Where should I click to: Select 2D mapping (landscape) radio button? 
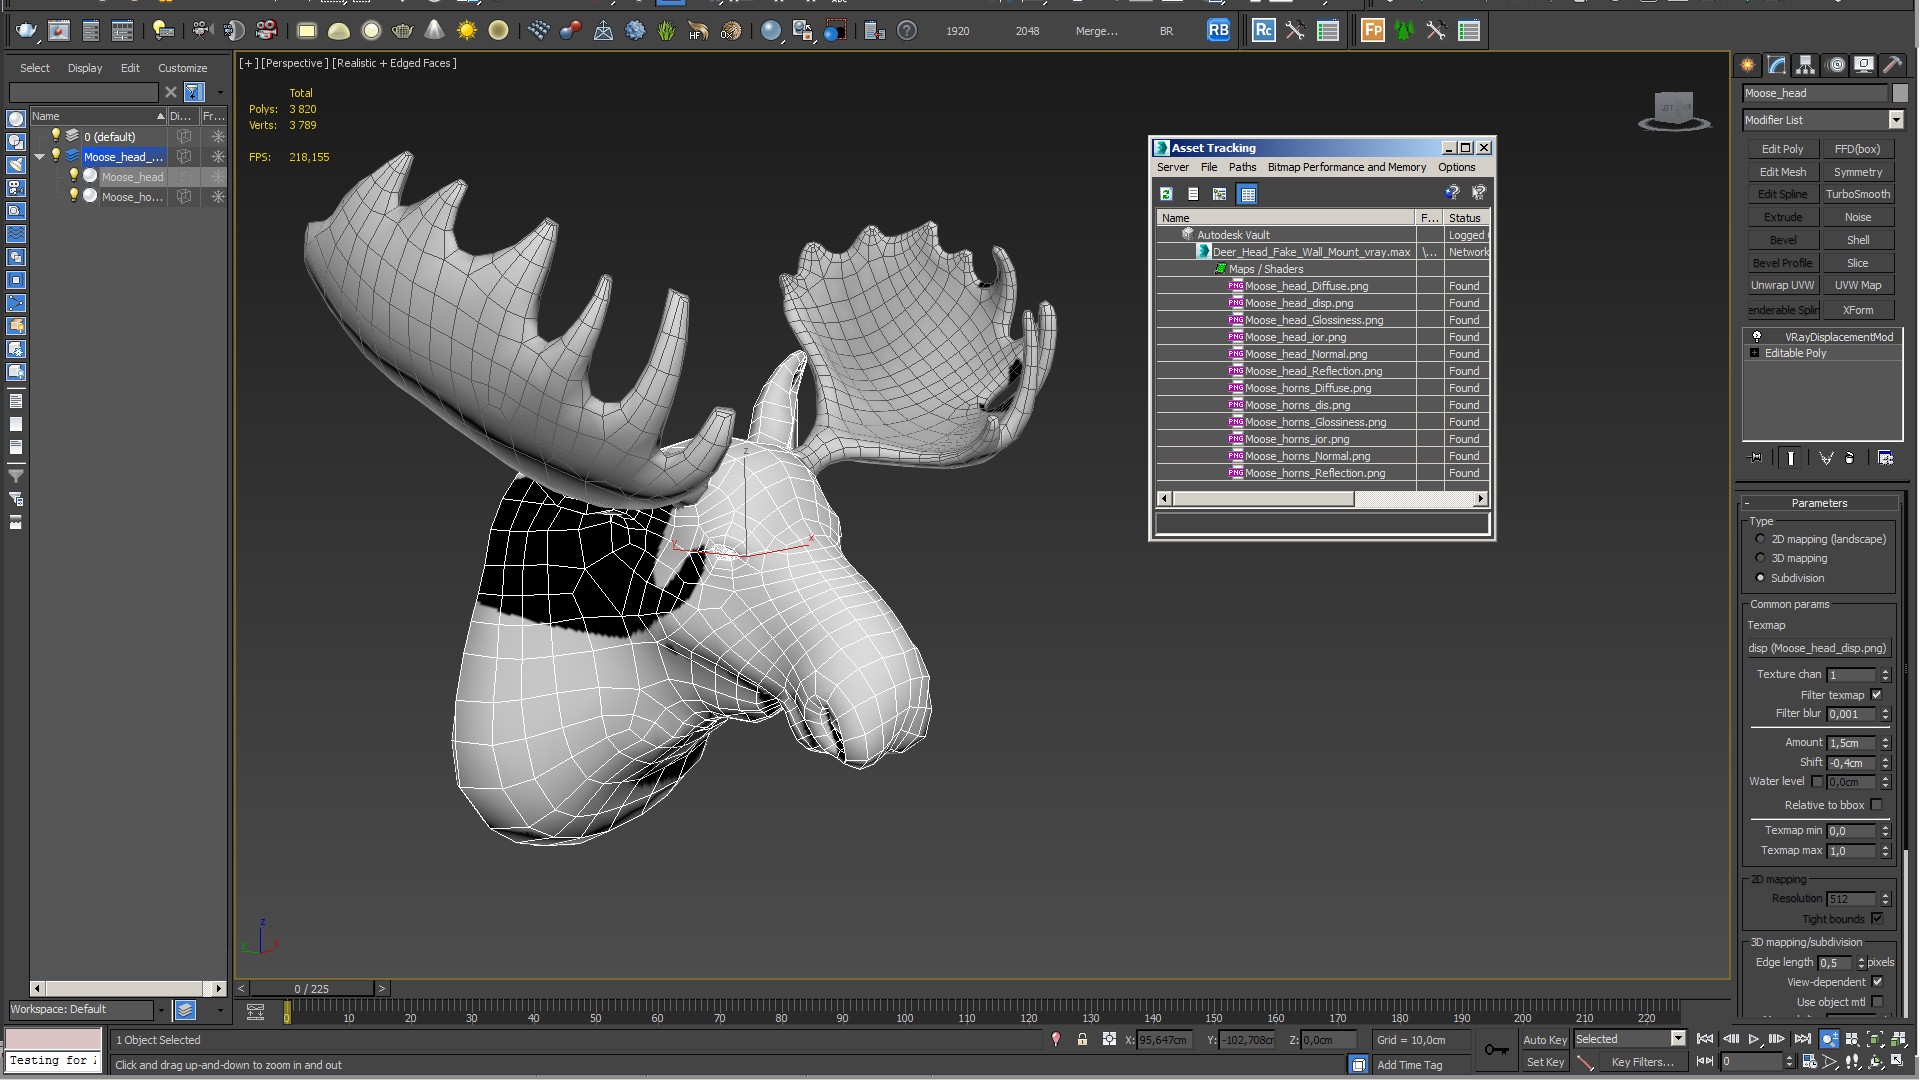click(x=1760, y=539)
